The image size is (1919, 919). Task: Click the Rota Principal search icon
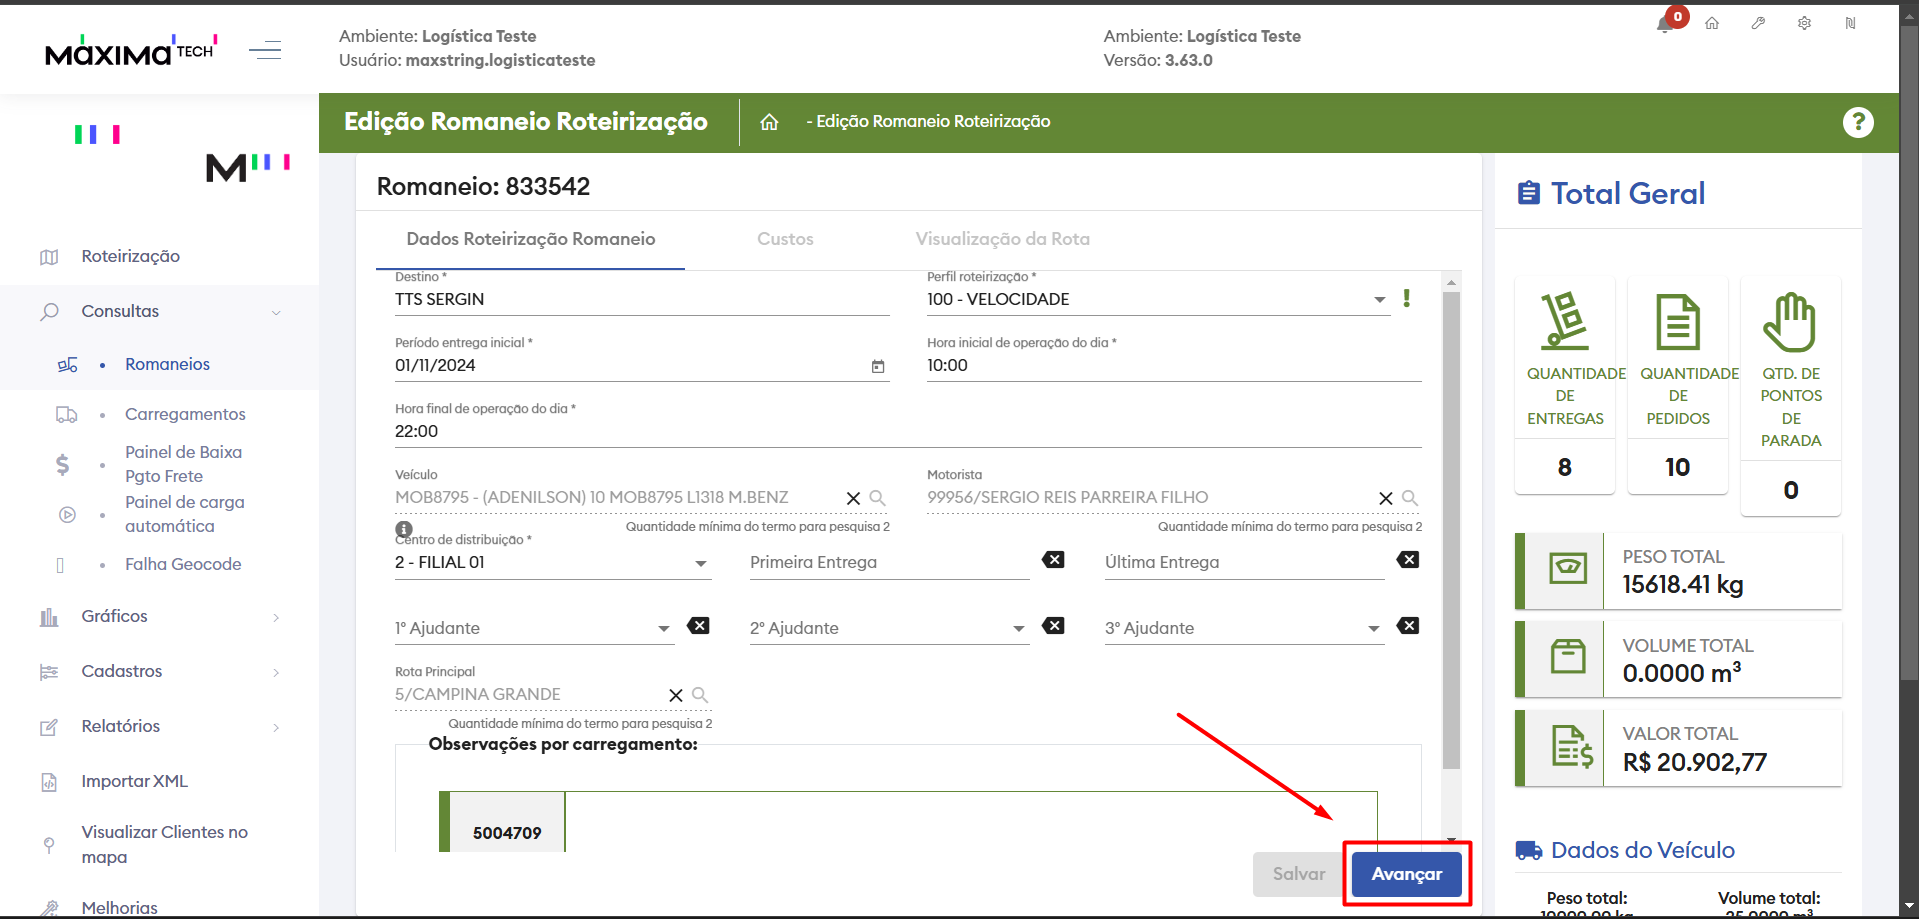pos(700,695)
